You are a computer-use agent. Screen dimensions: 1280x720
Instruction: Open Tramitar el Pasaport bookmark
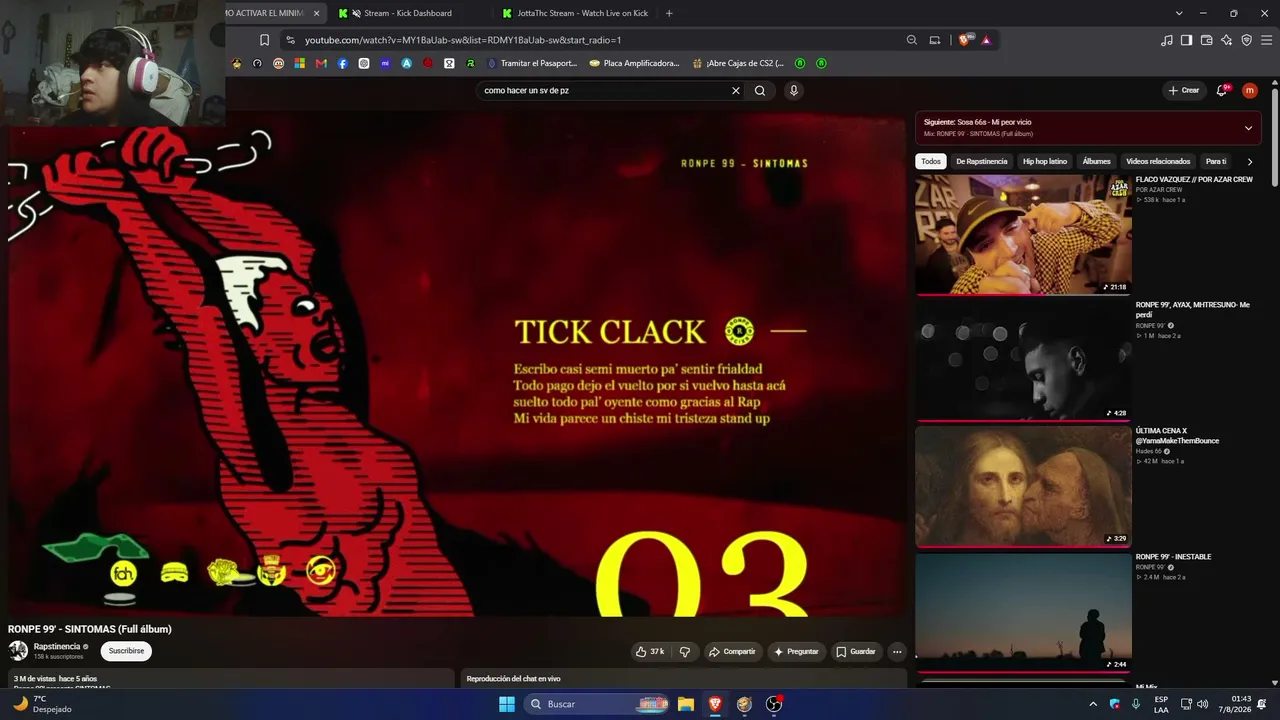click(x=532, y=63)
